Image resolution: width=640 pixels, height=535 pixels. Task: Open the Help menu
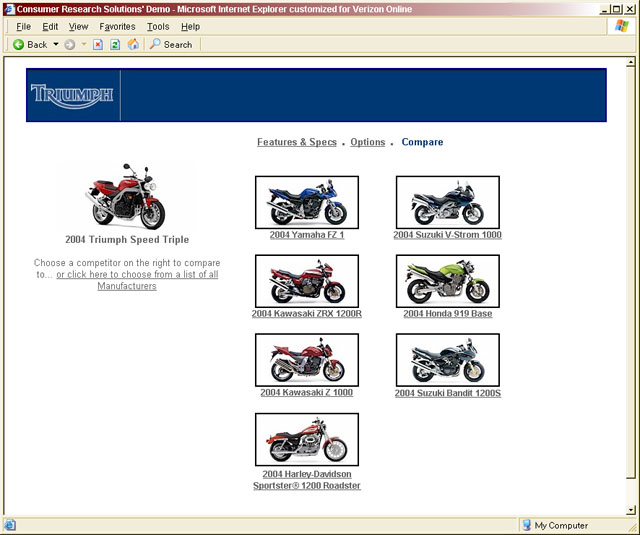click(x=191, y=27)
